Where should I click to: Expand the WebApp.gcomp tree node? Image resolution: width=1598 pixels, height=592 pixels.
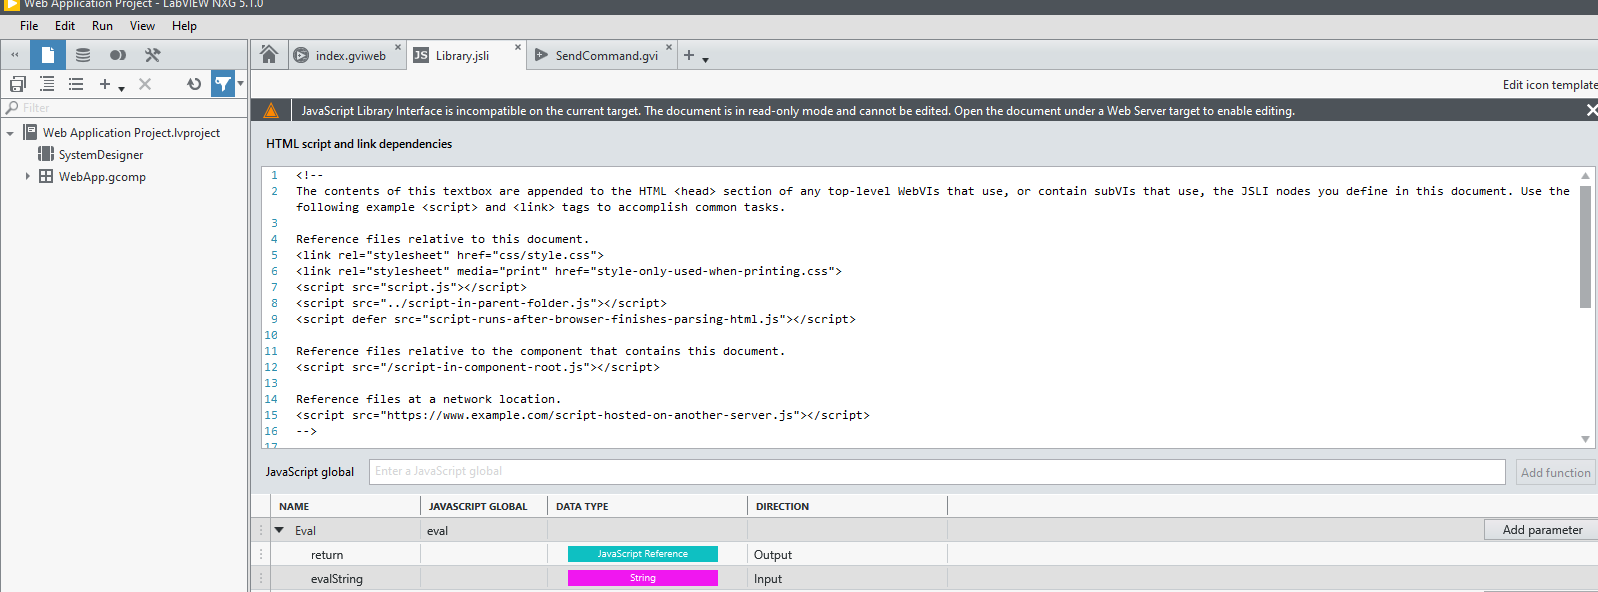[x=27, y=176]
